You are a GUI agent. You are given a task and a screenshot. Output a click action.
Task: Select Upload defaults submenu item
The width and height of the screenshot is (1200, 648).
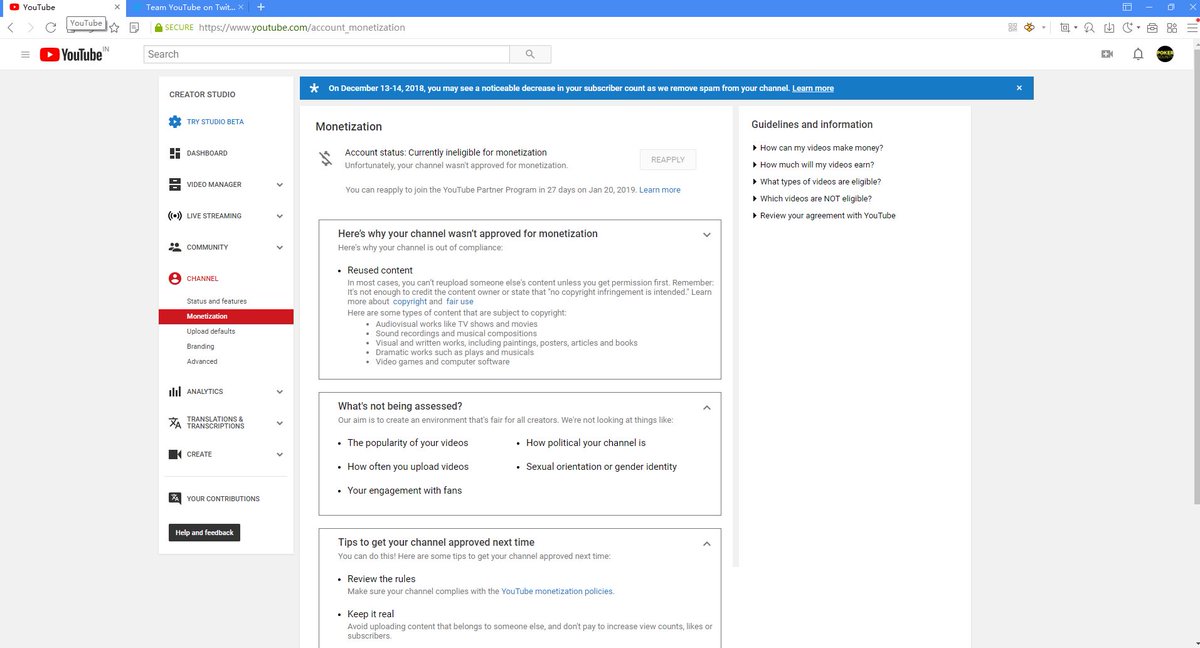pos(211,331)
